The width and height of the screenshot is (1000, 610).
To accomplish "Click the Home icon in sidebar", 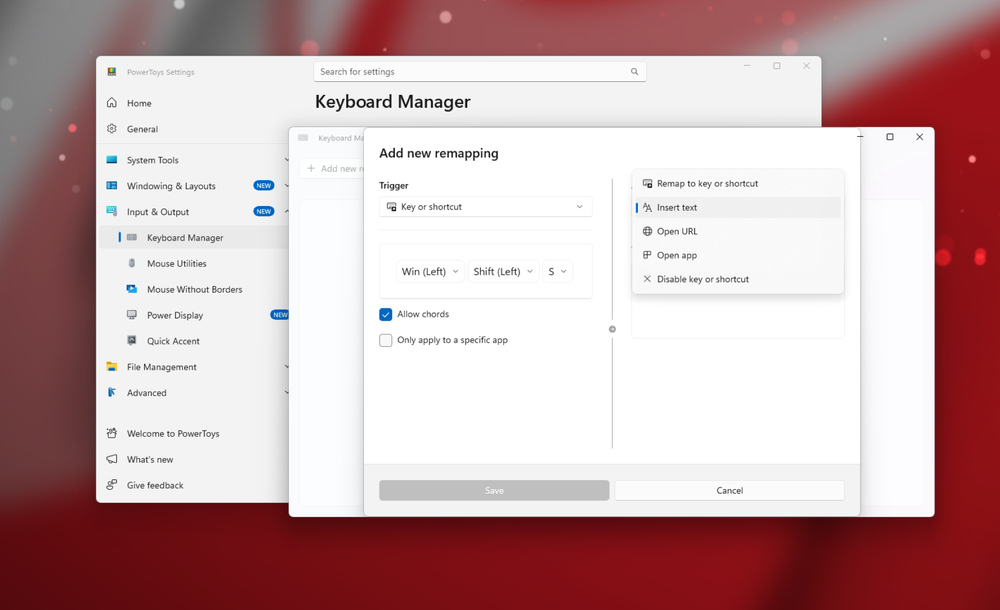I will point(112,103).
